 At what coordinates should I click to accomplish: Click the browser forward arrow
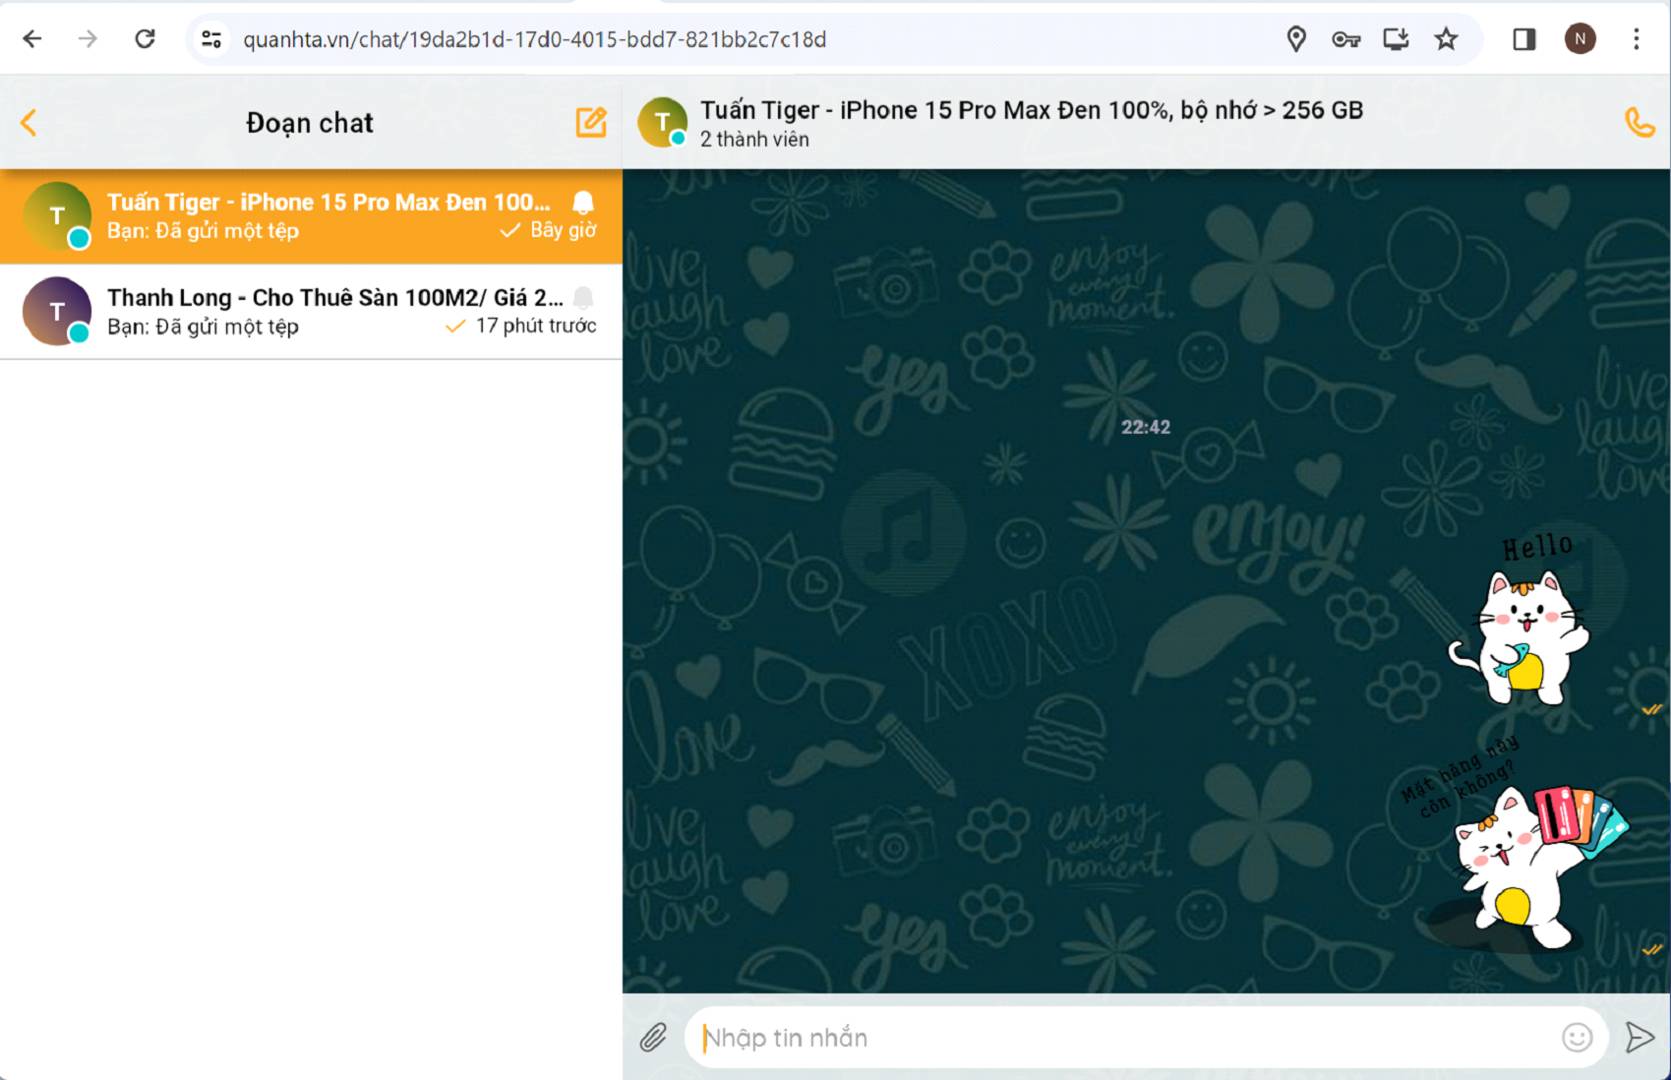(x=88, y=39)
